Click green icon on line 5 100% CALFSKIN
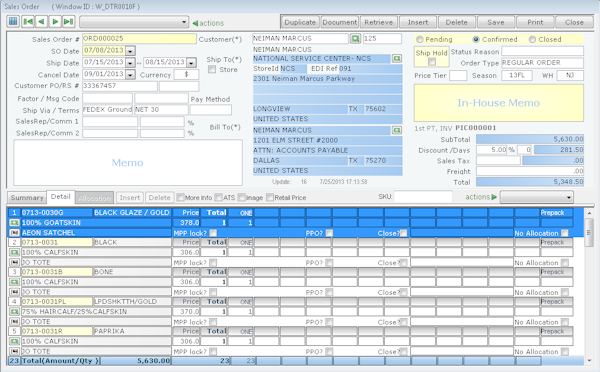 (15, 341)
